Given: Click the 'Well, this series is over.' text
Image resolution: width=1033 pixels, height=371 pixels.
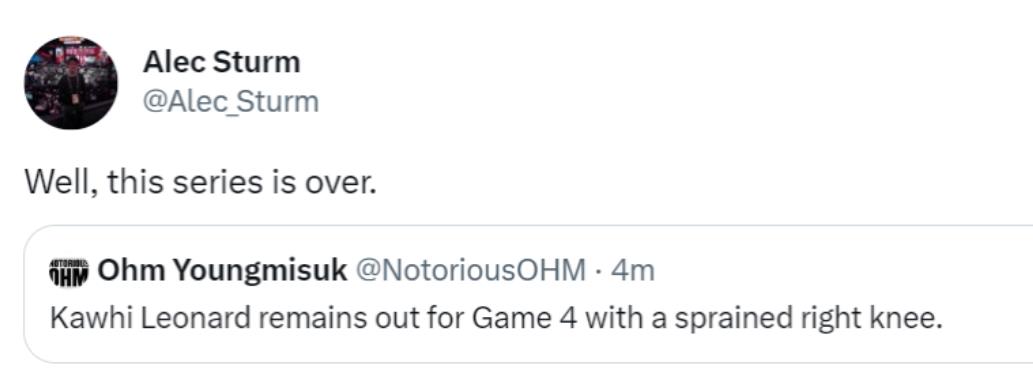Looking at the screenshot, I should click(201, 183).
